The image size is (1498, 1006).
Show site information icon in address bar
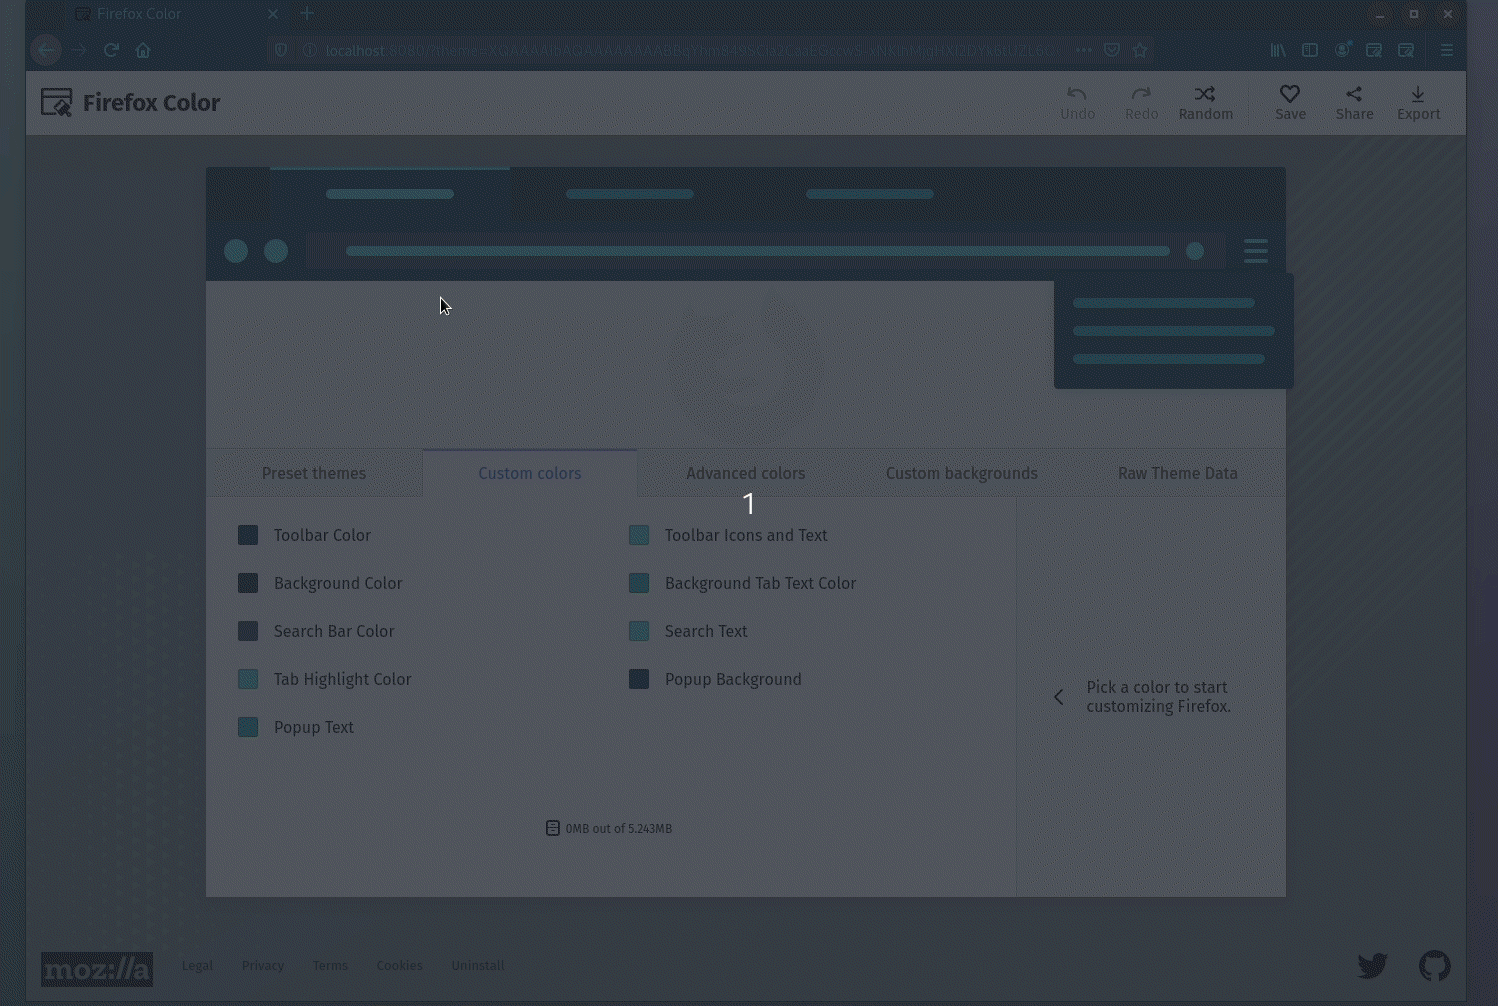pos(308,50)
